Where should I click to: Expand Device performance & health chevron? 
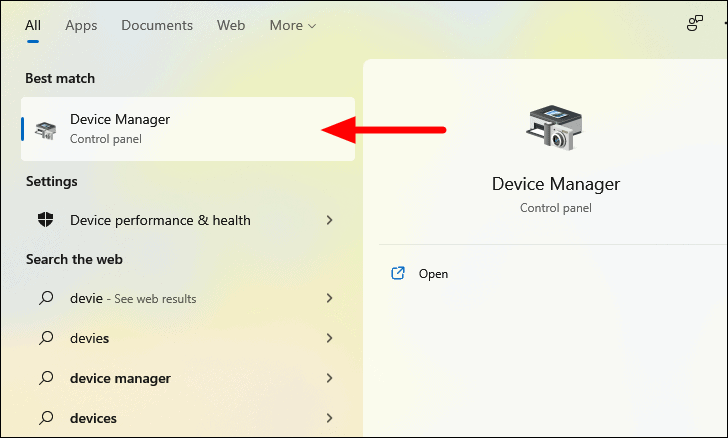[330, 220]
